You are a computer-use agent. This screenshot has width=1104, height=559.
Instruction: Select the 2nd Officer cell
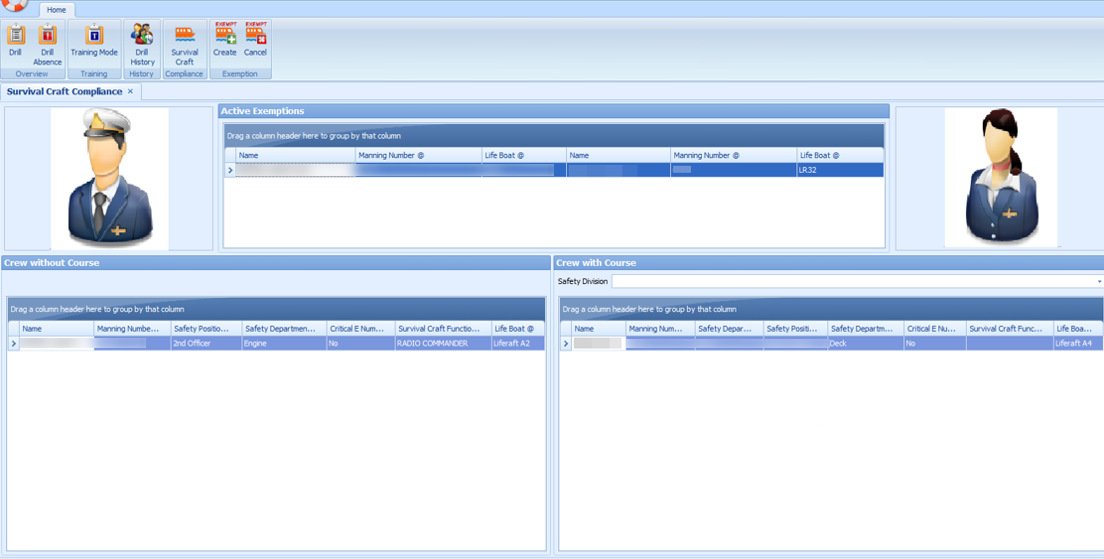[x=206, y=344]
